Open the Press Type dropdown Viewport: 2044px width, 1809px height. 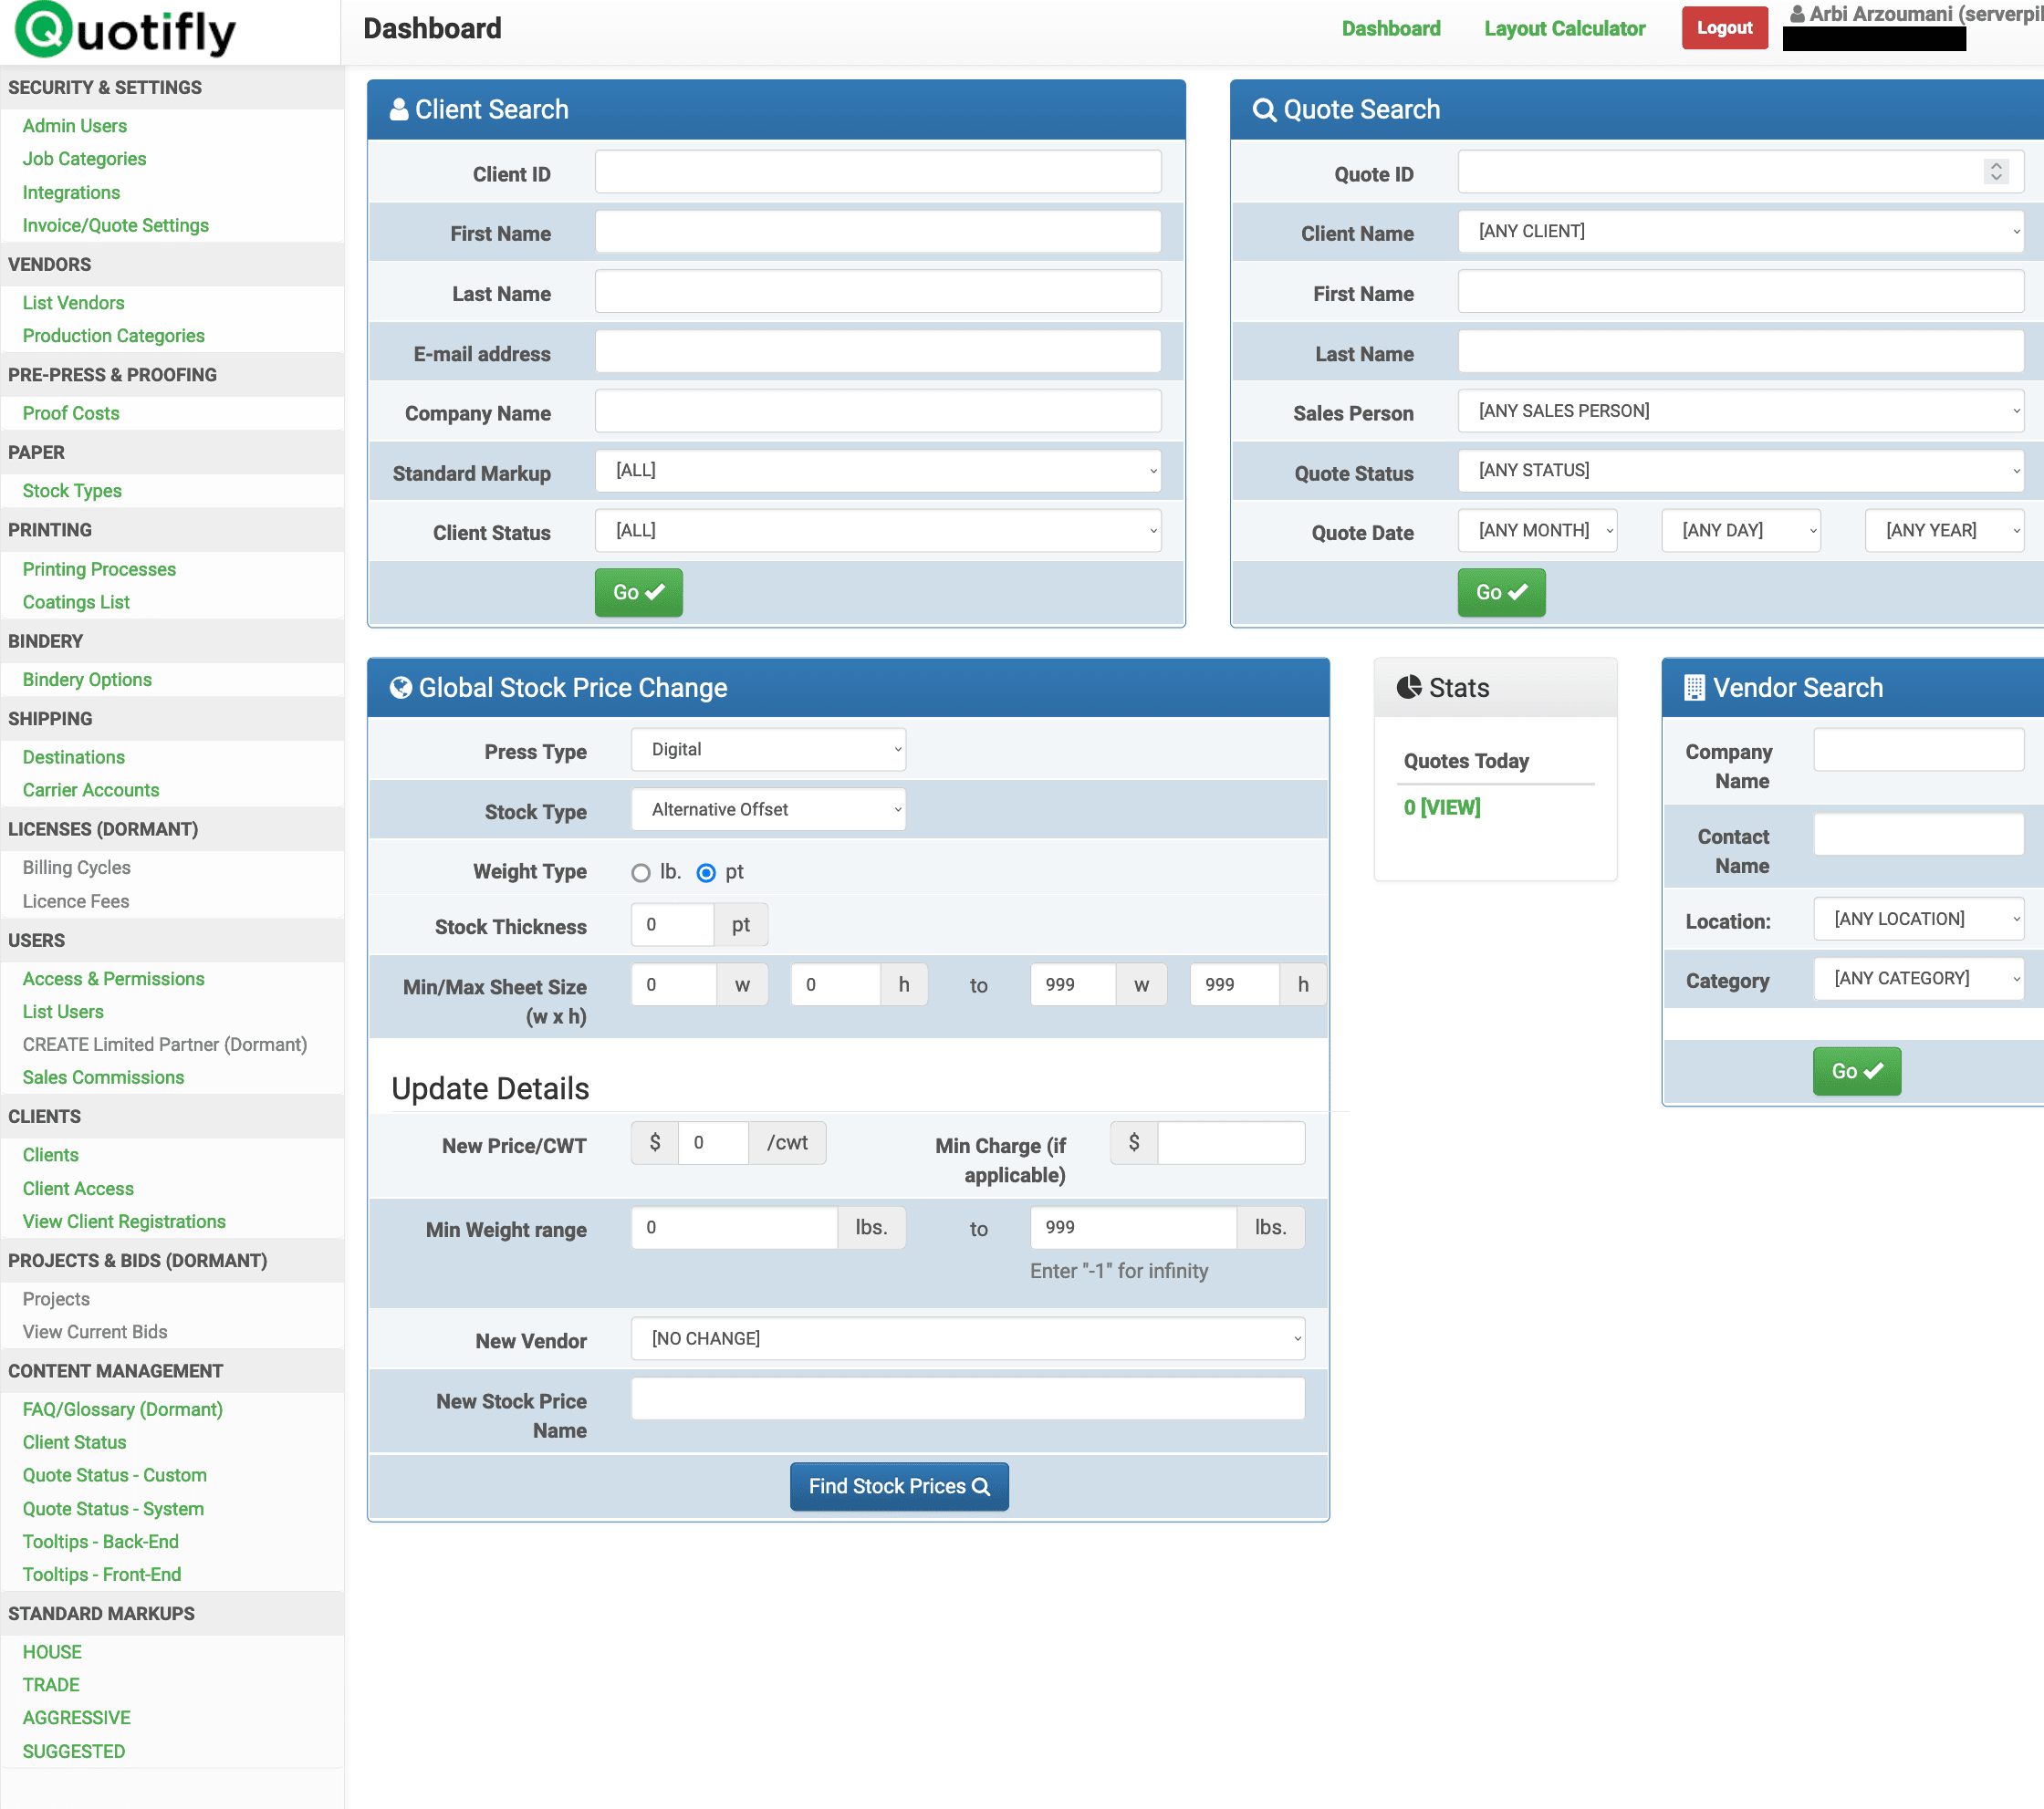tap(768, 749)
